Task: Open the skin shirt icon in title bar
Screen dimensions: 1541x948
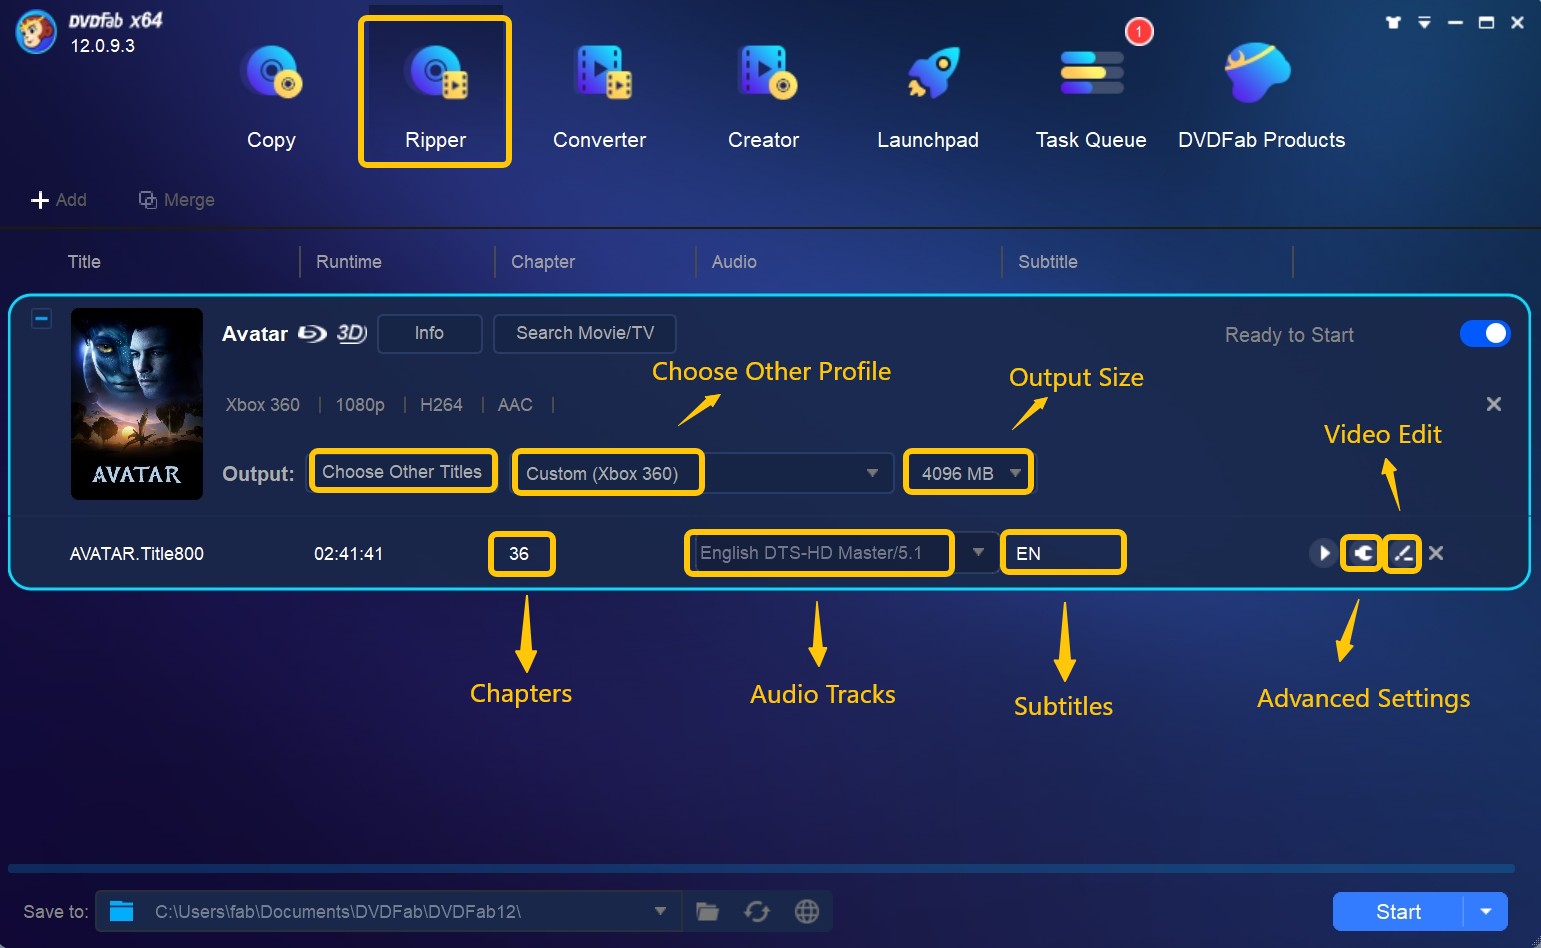Action: pyautogui.click(x=1393, y=22)
